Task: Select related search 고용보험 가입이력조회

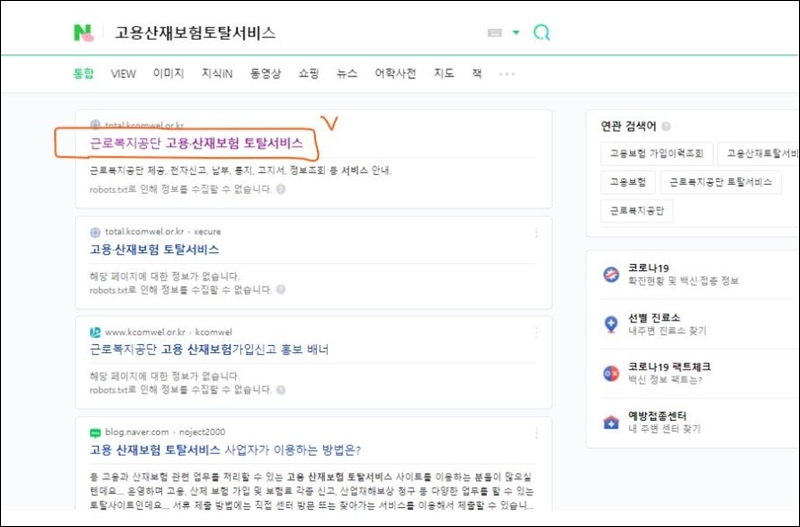Action: [657, 154]
